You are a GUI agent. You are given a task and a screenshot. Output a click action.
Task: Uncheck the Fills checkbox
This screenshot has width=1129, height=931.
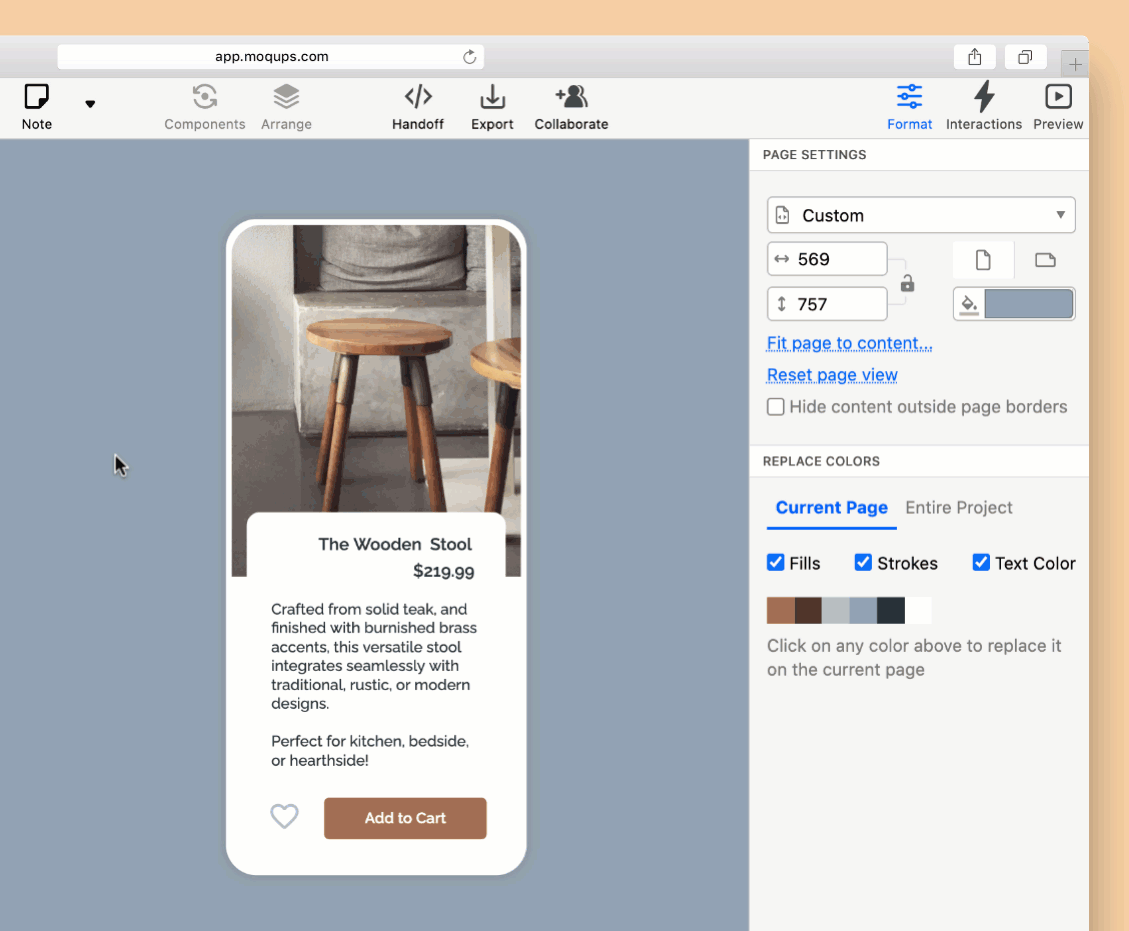coord(776,563)
